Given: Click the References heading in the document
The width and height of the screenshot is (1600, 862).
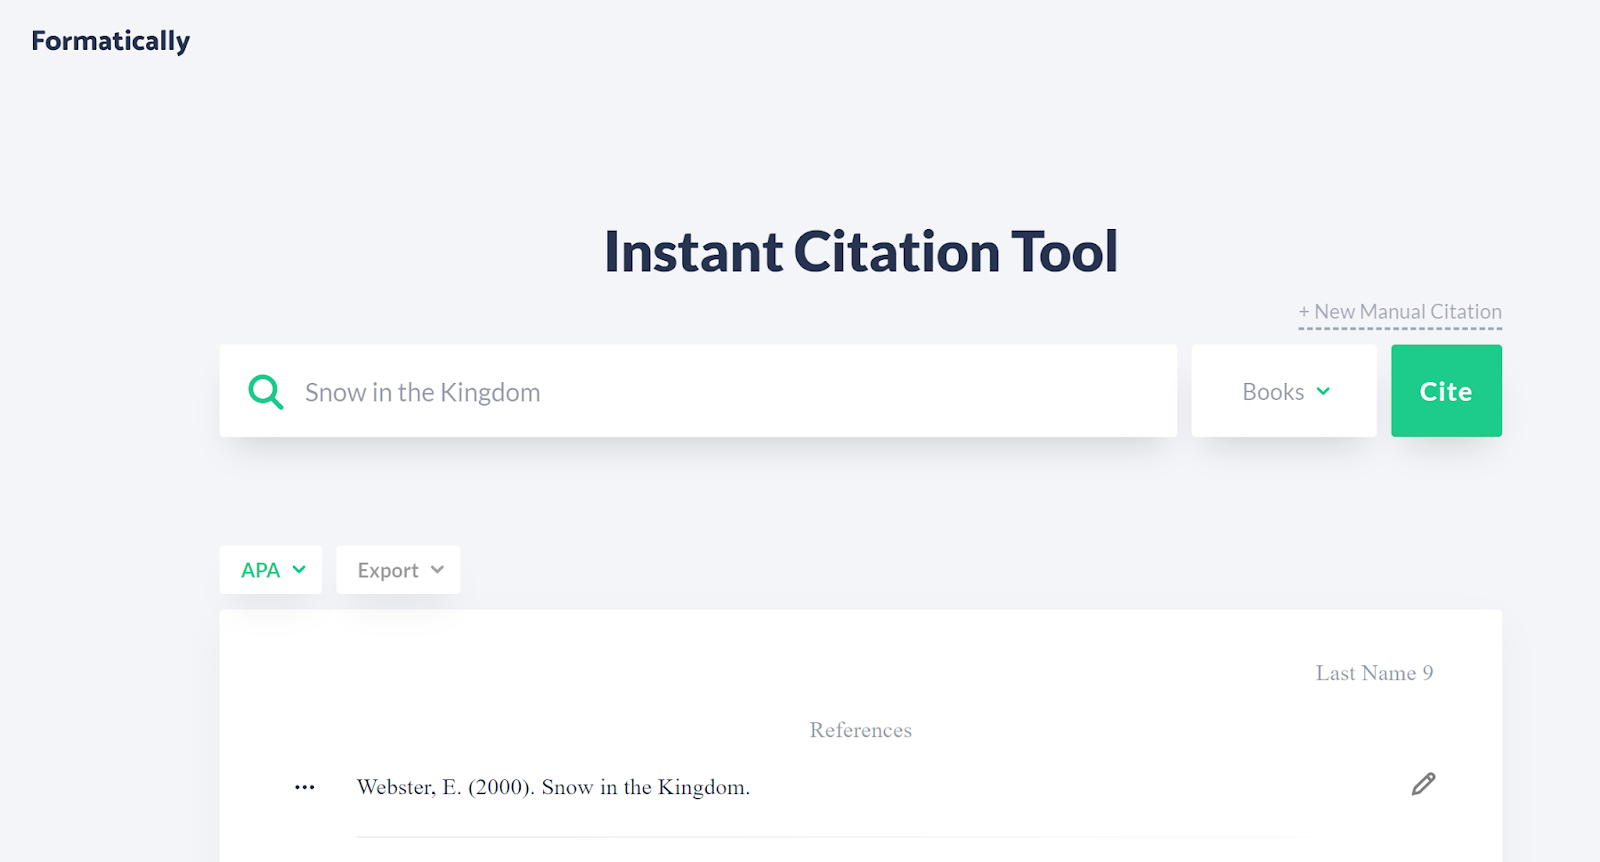Looking at the screenshot, I should pos(860,730).
